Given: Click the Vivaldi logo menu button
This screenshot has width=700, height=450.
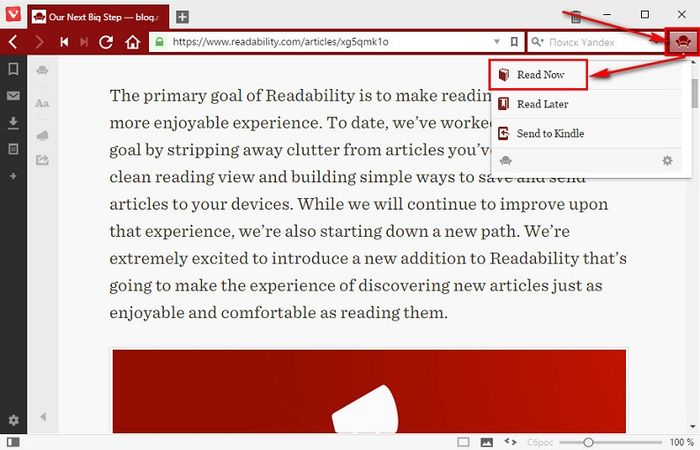Looking at the screenshot, I should click(12, 16).
